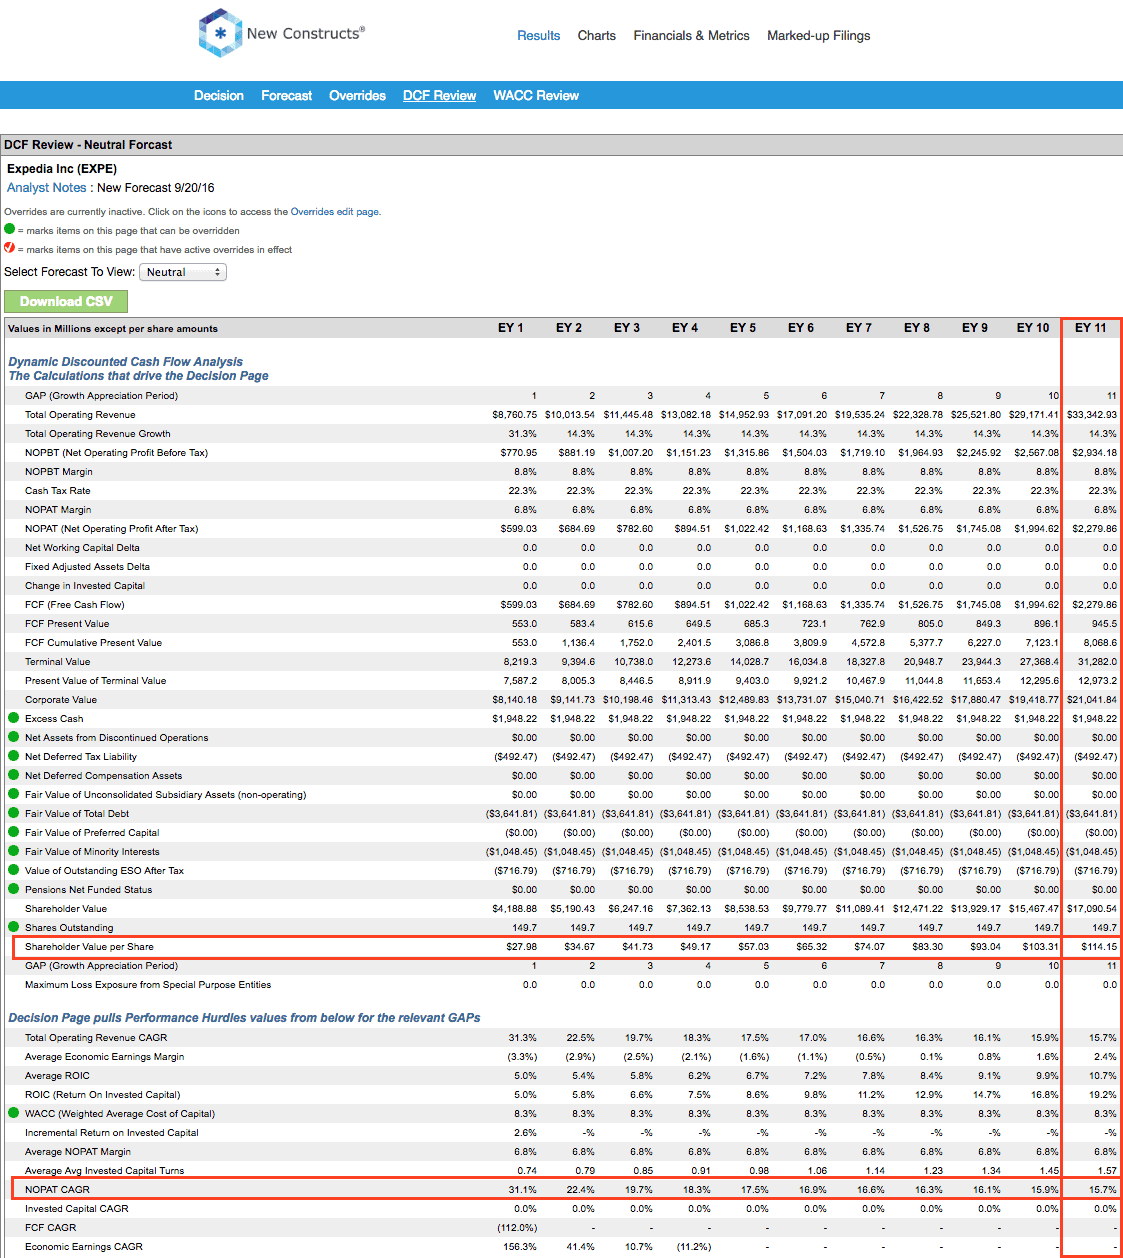The height and width of the screenshot is (1258, 1123).
Task: Click override dot for Fair Value of Minority Interests
Action: [14, 851]
